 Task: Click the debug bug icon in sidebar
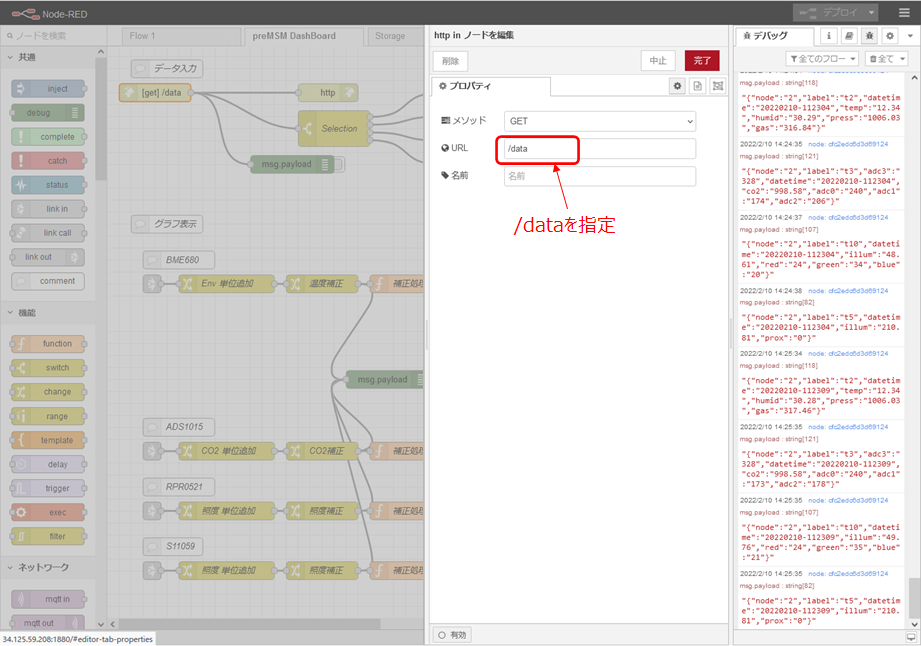868,36
